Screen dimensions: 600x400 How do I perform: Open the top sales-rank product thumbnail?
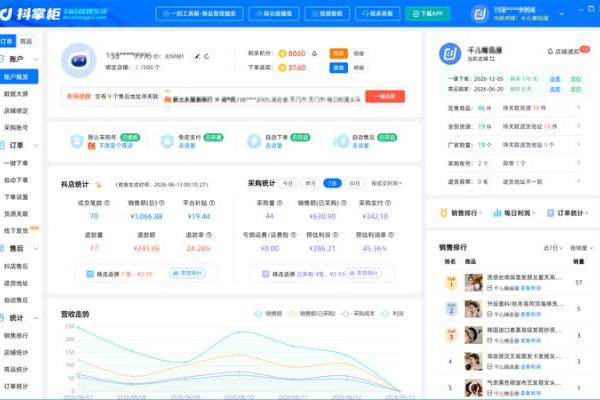click(x=473, y=283)
